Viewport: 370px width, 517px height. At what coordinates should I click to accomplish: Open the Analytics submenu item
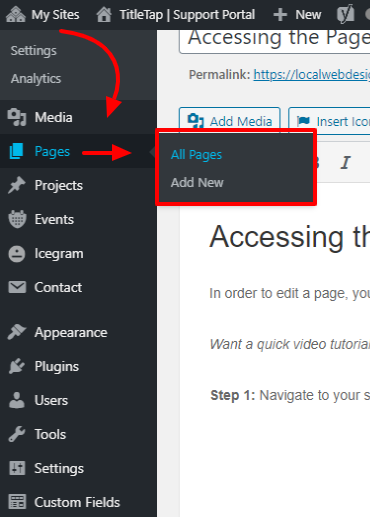(36, 79)
